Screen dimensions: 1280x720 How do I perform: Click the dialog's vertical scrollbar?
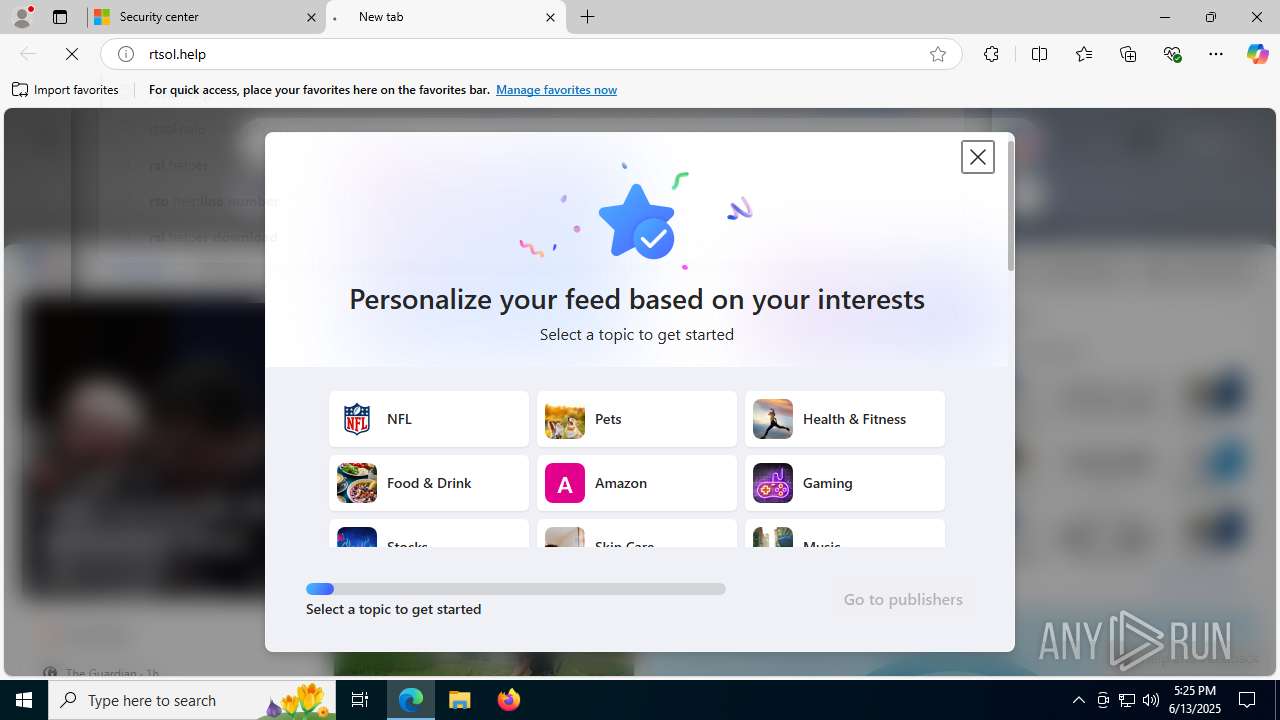point(1010,205)
